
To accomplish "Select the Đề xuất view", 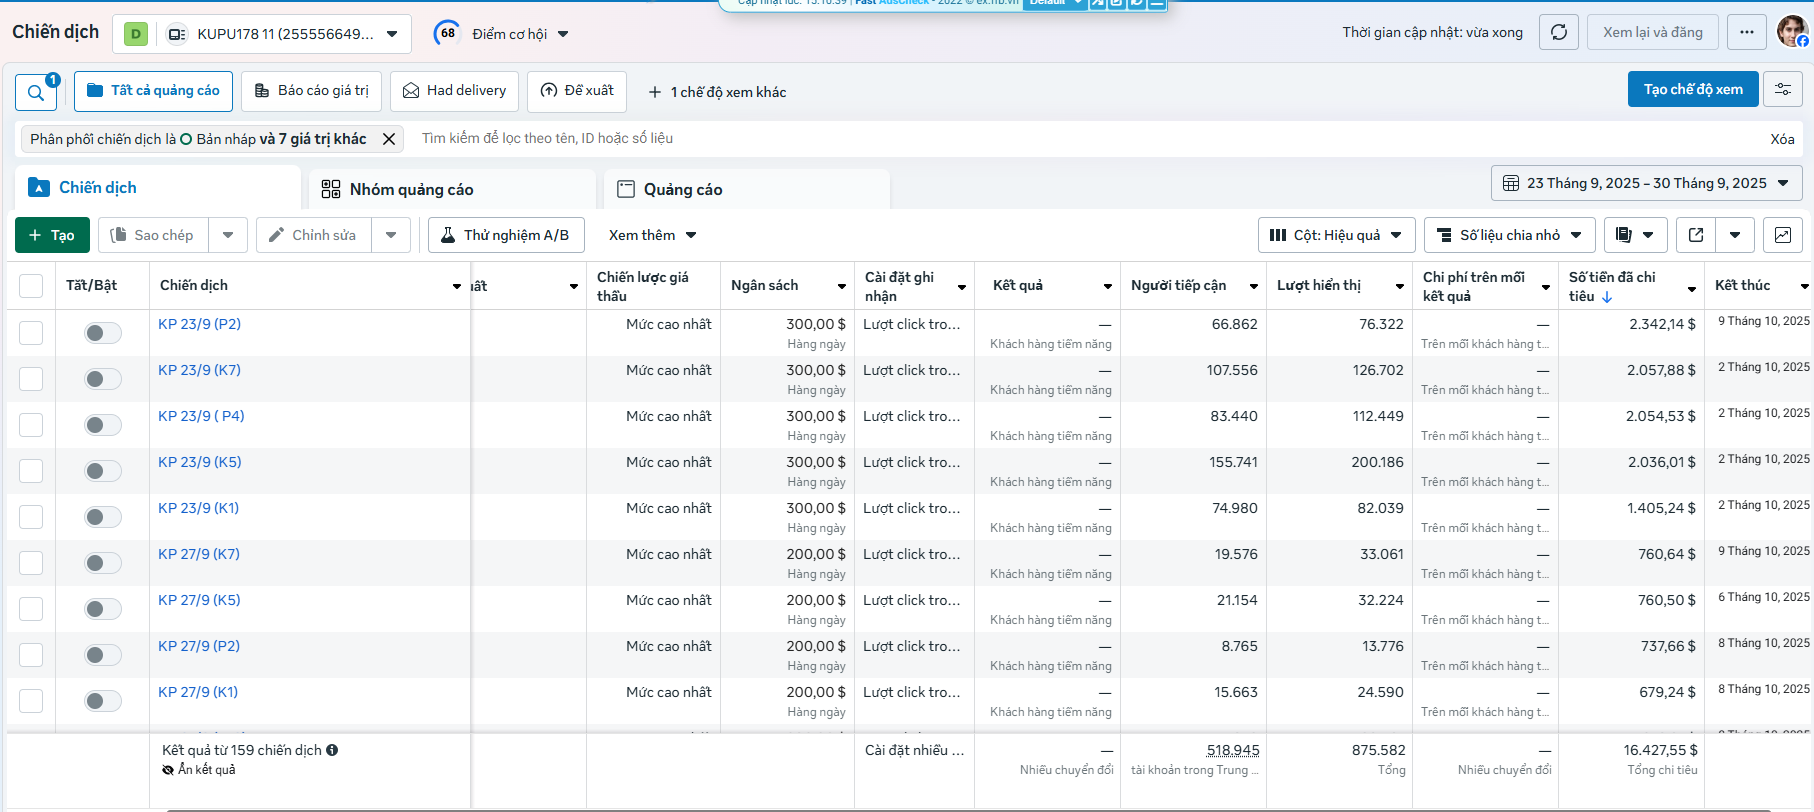I will pyautogui.click(x=577, y=91).
